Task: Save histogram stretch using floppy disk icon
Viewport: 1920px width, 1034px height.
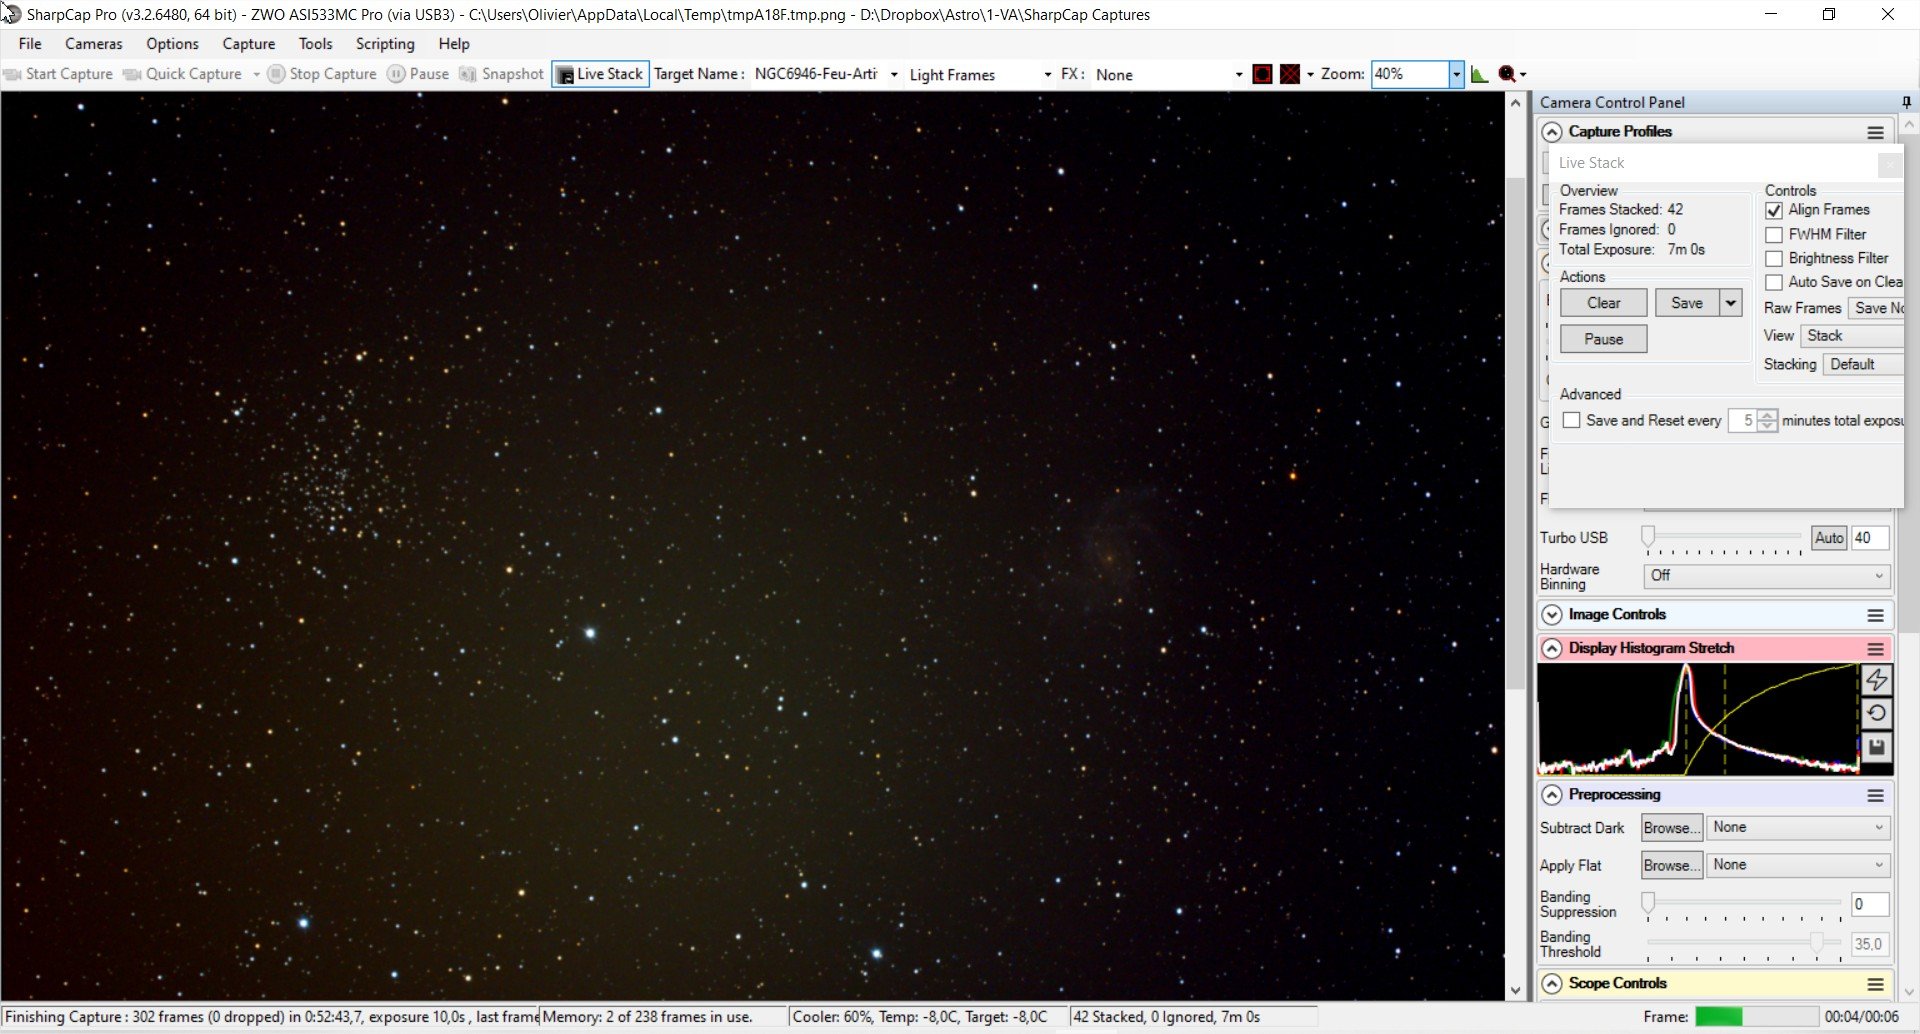Action: click(1877, 747)
